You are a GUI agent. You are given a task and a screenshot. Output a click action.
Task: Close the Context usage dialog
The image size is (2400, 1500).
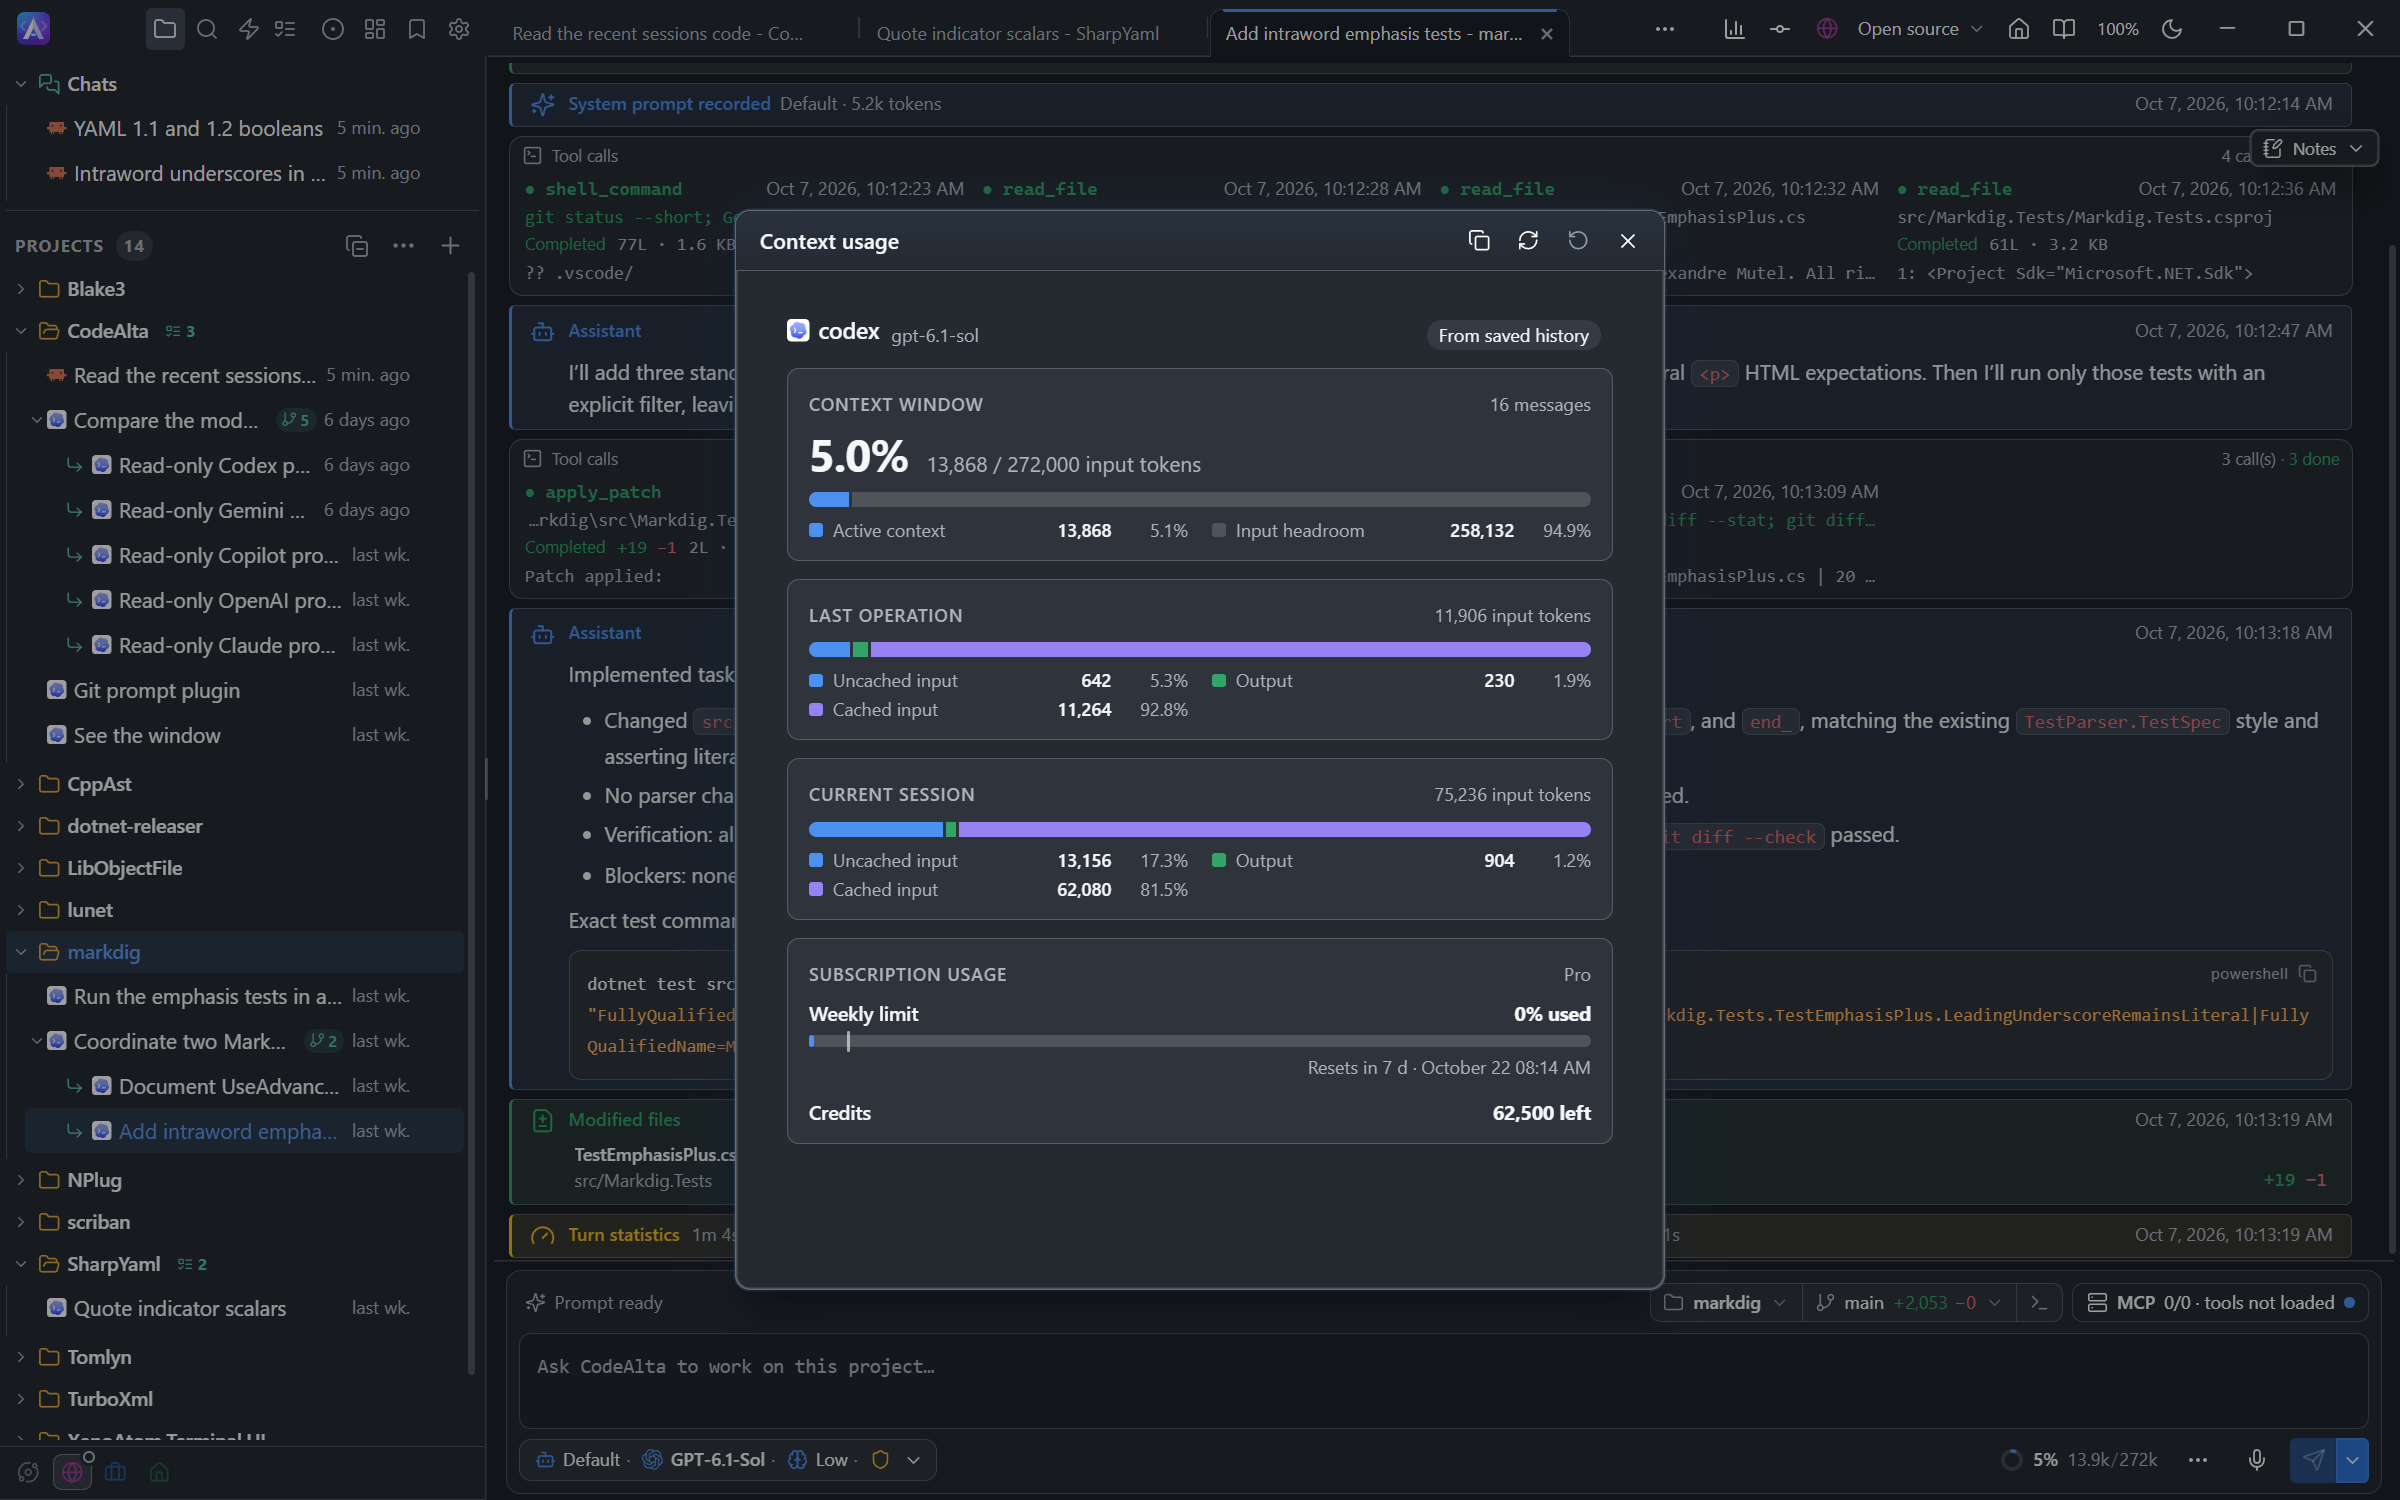1628,241
